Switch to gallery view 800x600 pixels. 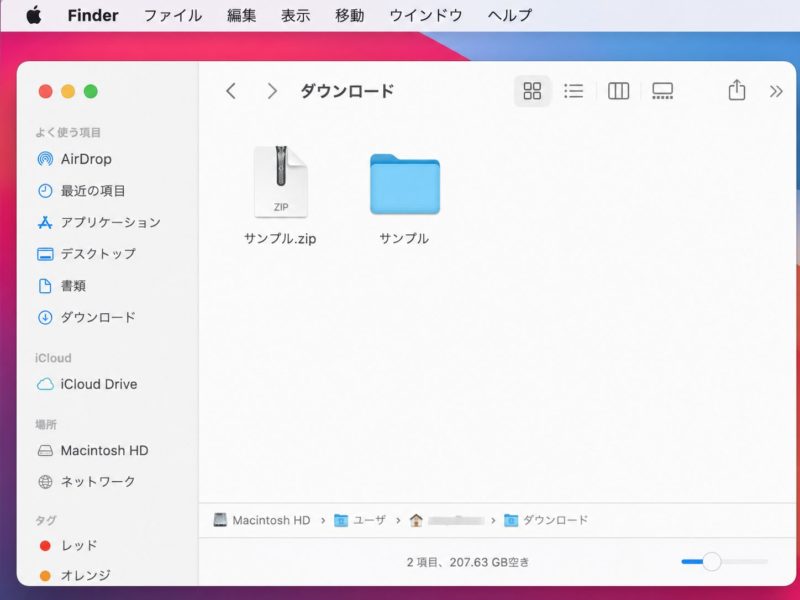662,91
